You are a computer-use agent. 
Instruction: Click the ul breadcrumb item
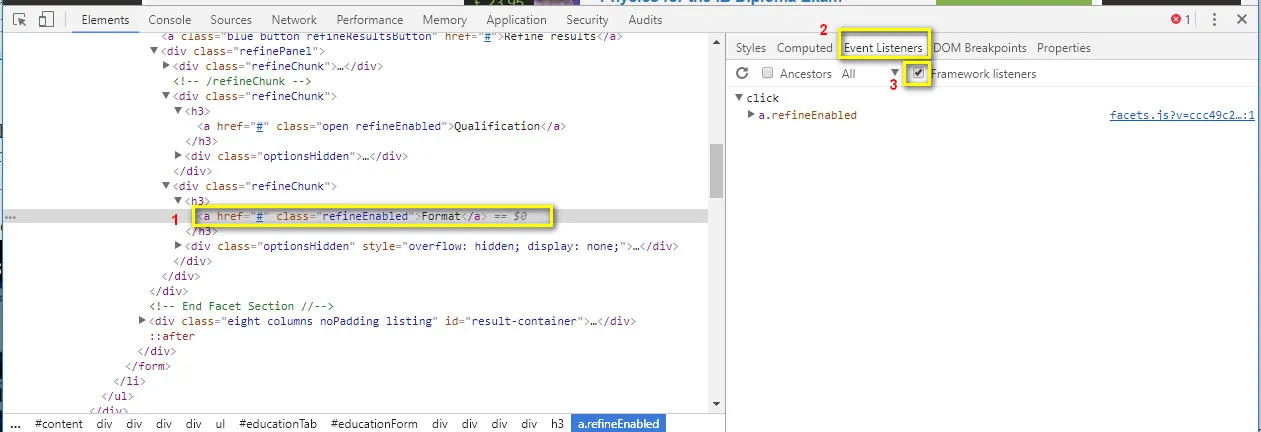[220, 424]
